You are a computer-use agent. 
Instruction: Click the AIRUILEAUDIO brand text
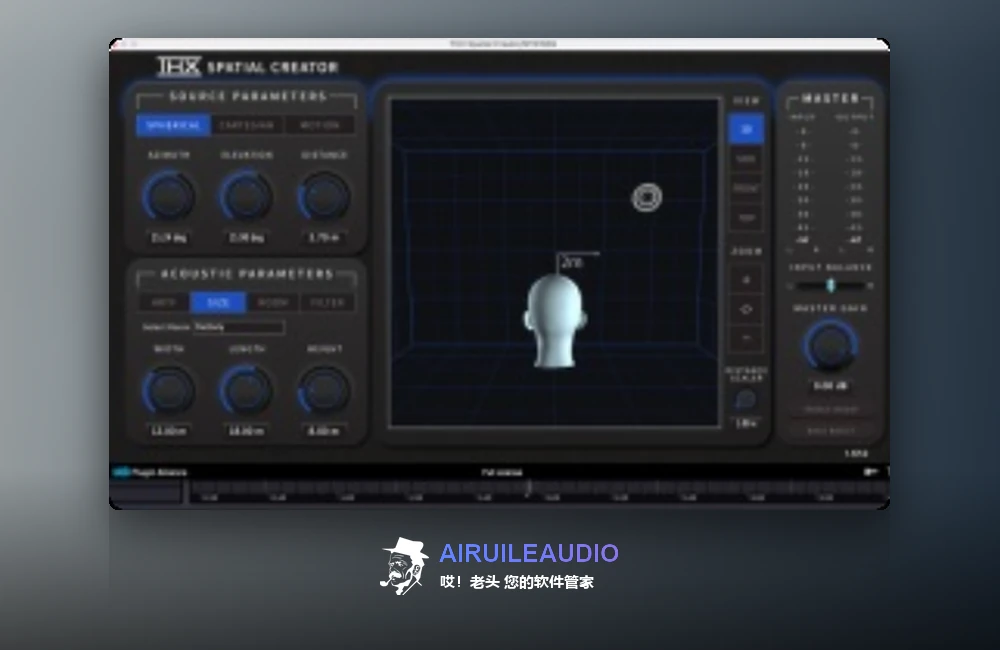[x=529, y=553]
